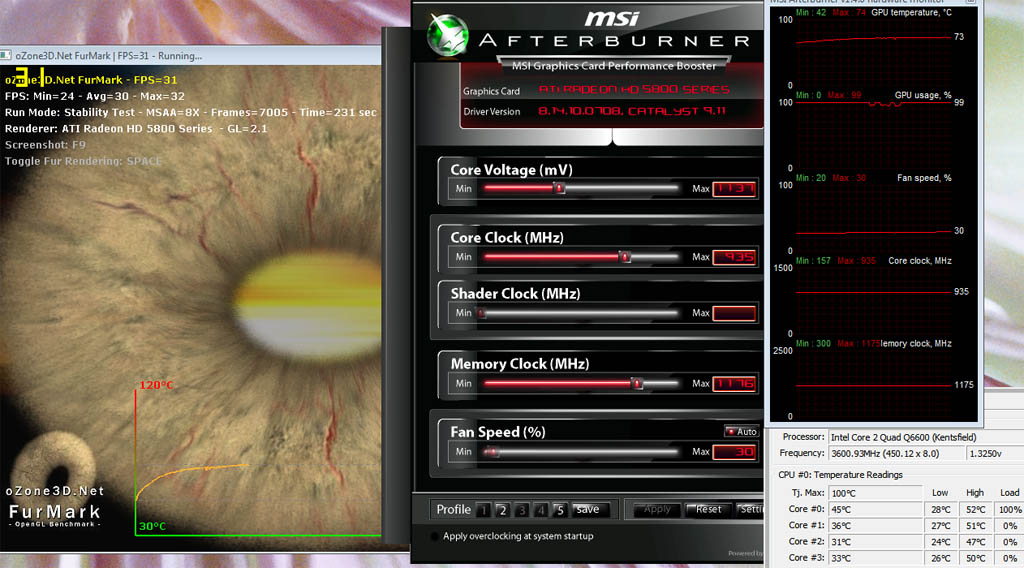Click the 120°C label on FurMark temperature graph
Screen dimensions: 1024x568
coord(156,385)
